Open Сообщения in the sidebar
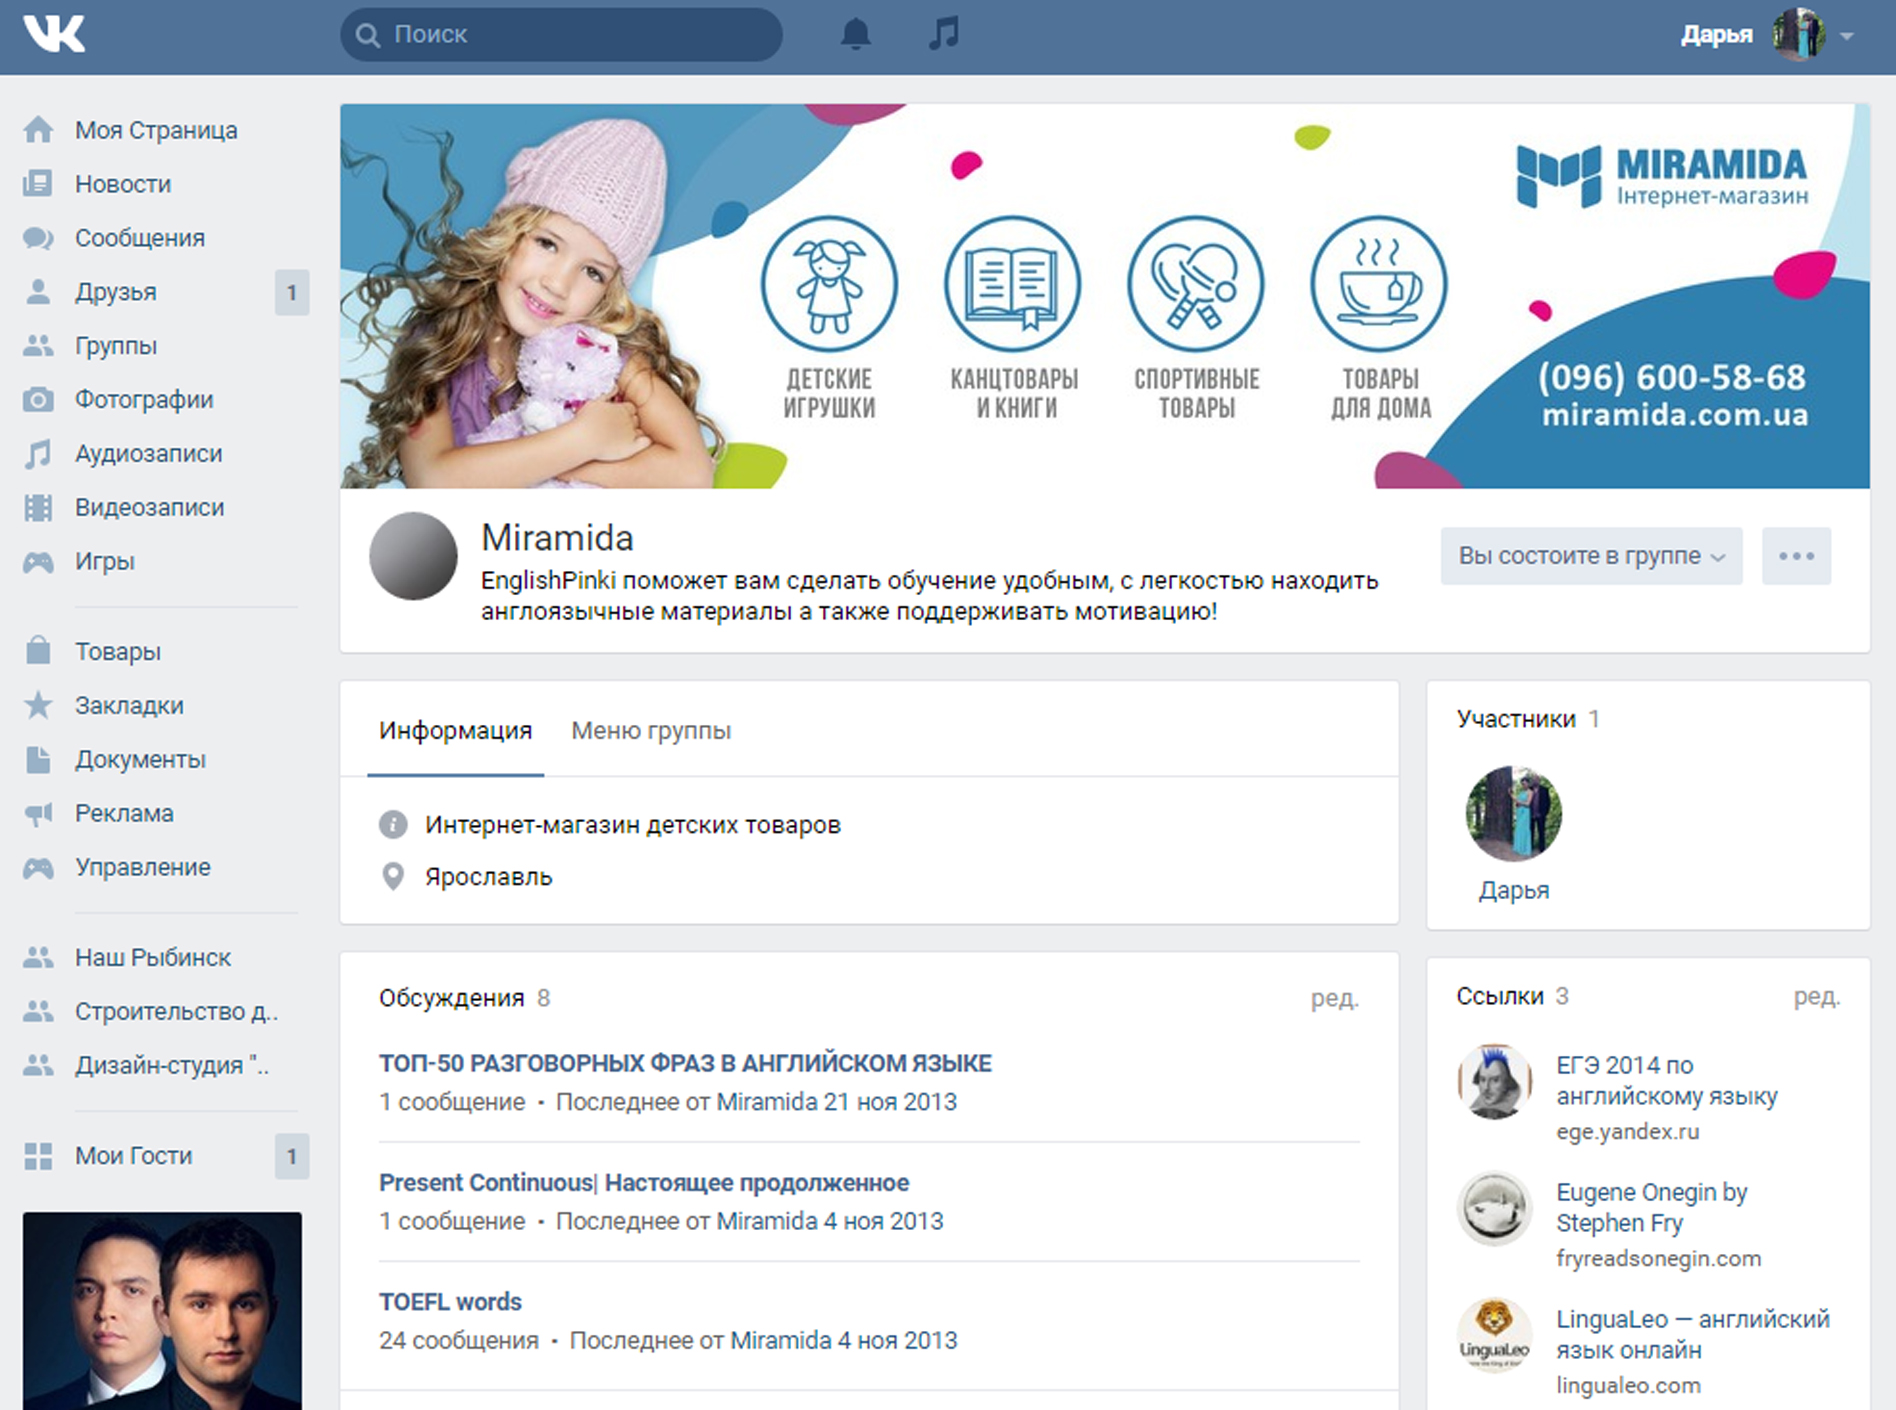The height and width of the screenshot is (1410, 1896). [140, 238]
